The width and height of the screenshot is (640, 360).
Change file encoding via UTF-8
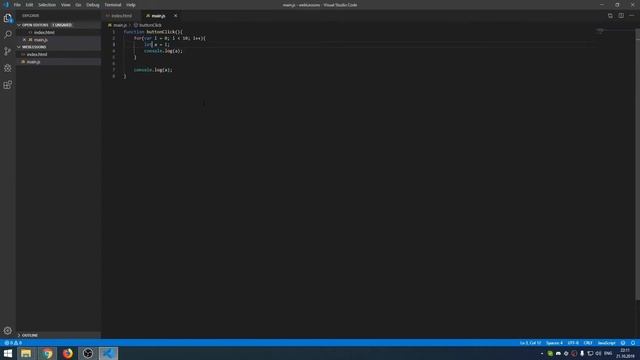tap(573, 343)
